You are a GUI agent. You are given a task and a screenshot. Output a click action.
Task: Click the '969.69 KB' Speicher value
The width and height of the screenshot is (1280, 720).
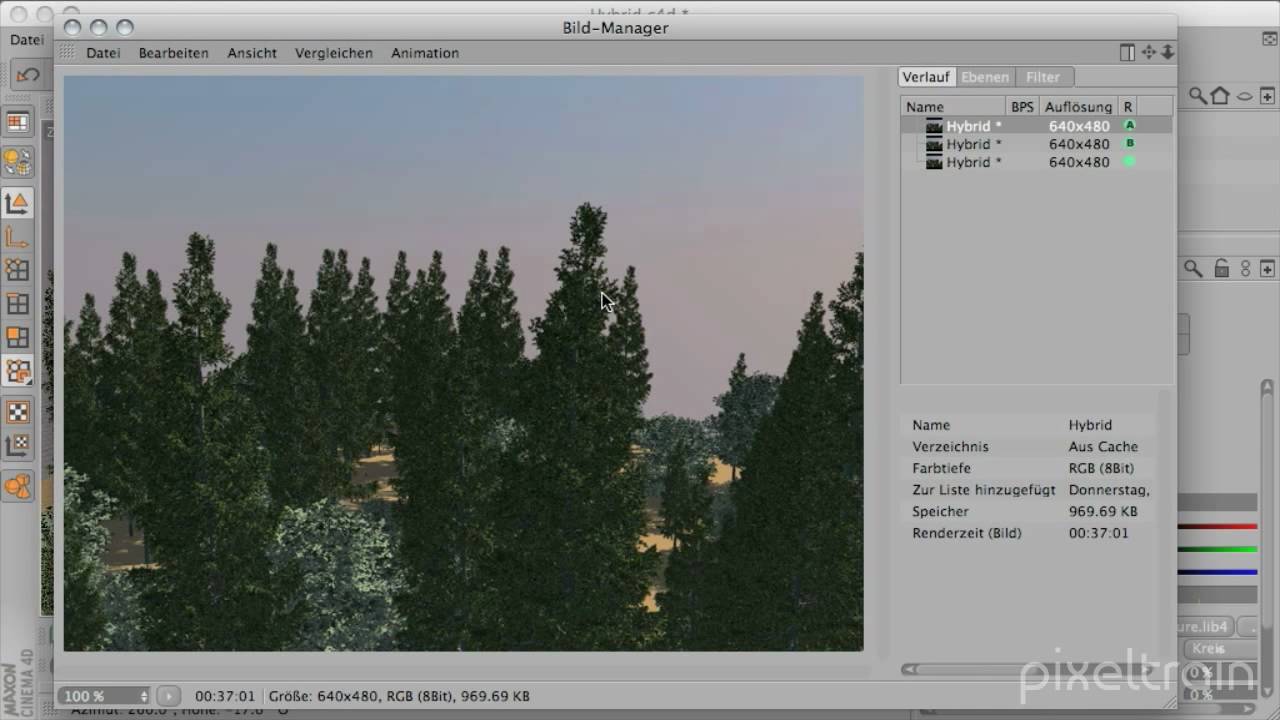point(1103,511)
